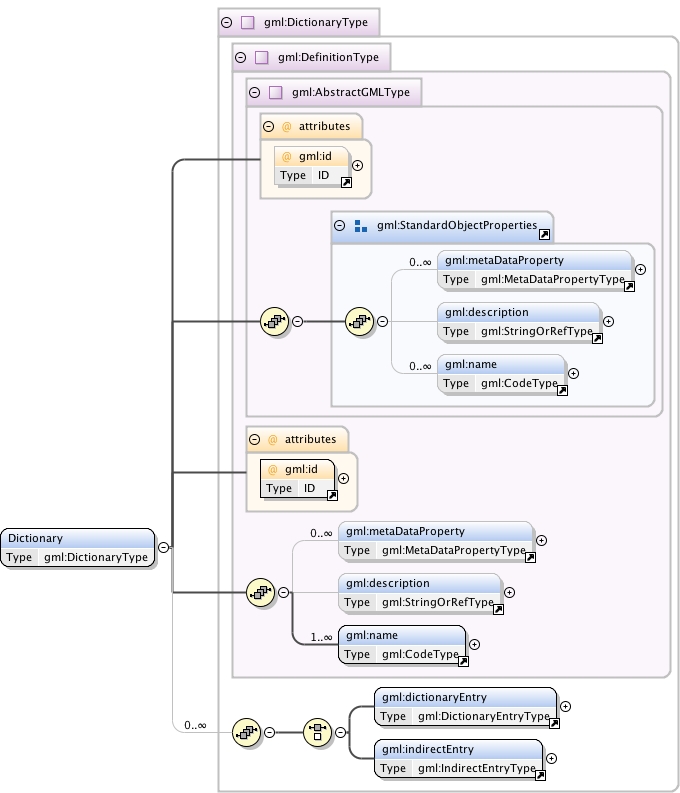Collapse the 0..∞ sequence before the choice
The height and width of the screenshot is (793, 680).
click(x=270, y=732)
